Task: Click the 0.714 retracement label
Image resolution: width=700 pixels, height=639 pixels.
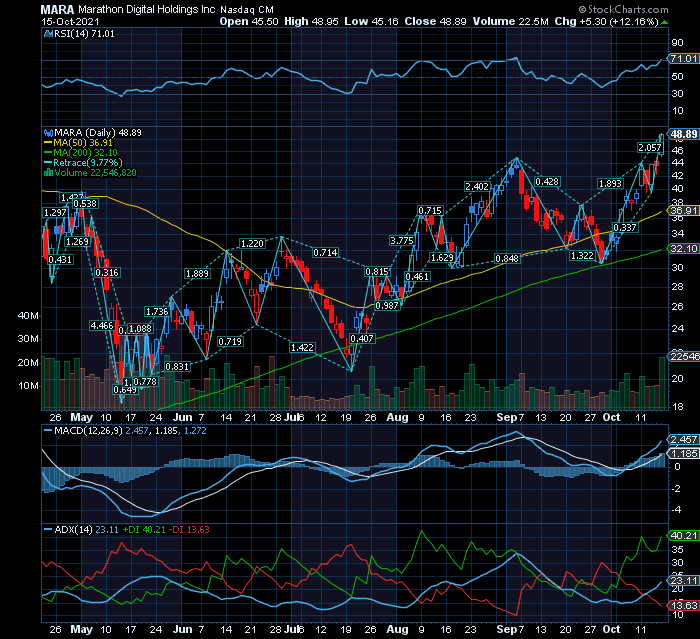Action: 325,253
